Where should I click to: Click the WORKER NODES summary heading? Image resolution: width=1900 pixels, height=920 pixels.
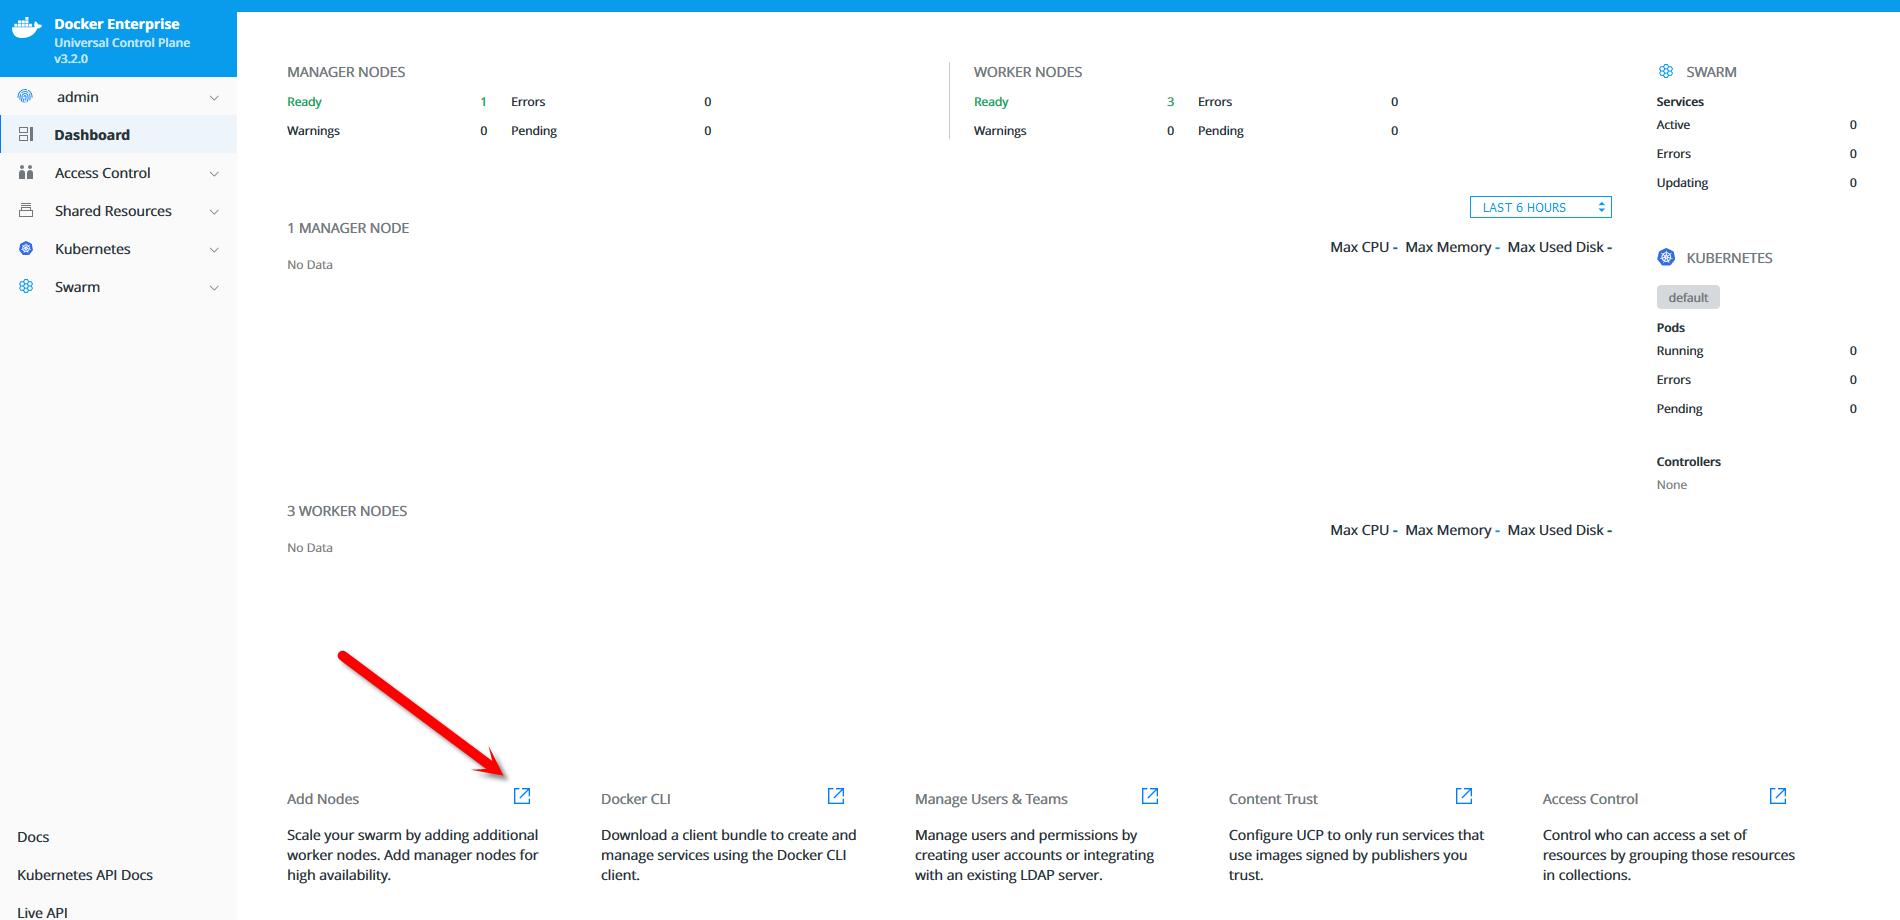(x=1028, y=72)
